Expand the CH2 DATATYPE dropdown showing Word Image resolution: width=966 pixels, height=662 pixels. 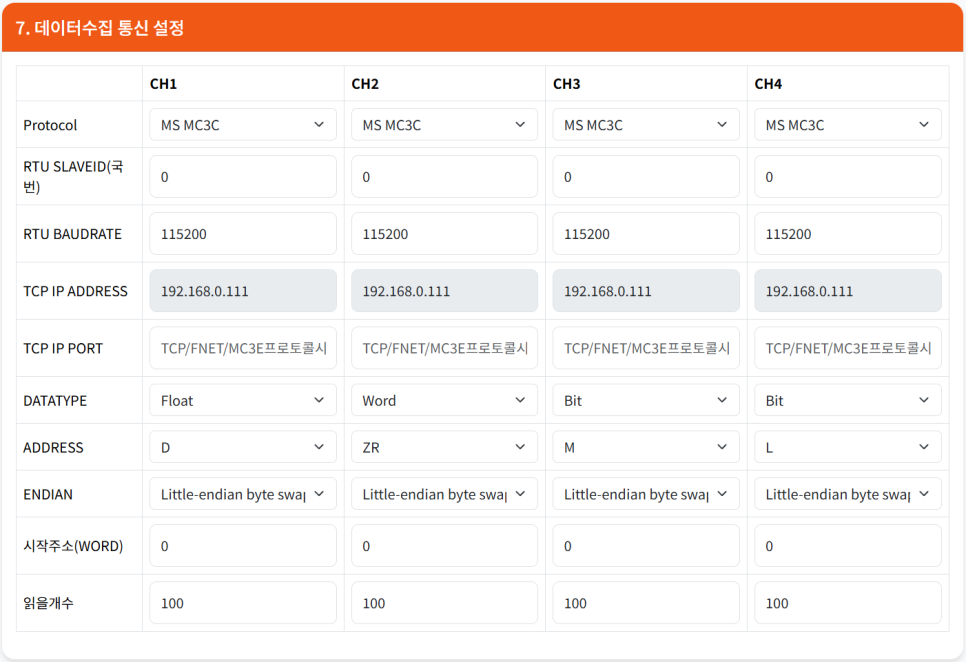(x=444, y=400)
